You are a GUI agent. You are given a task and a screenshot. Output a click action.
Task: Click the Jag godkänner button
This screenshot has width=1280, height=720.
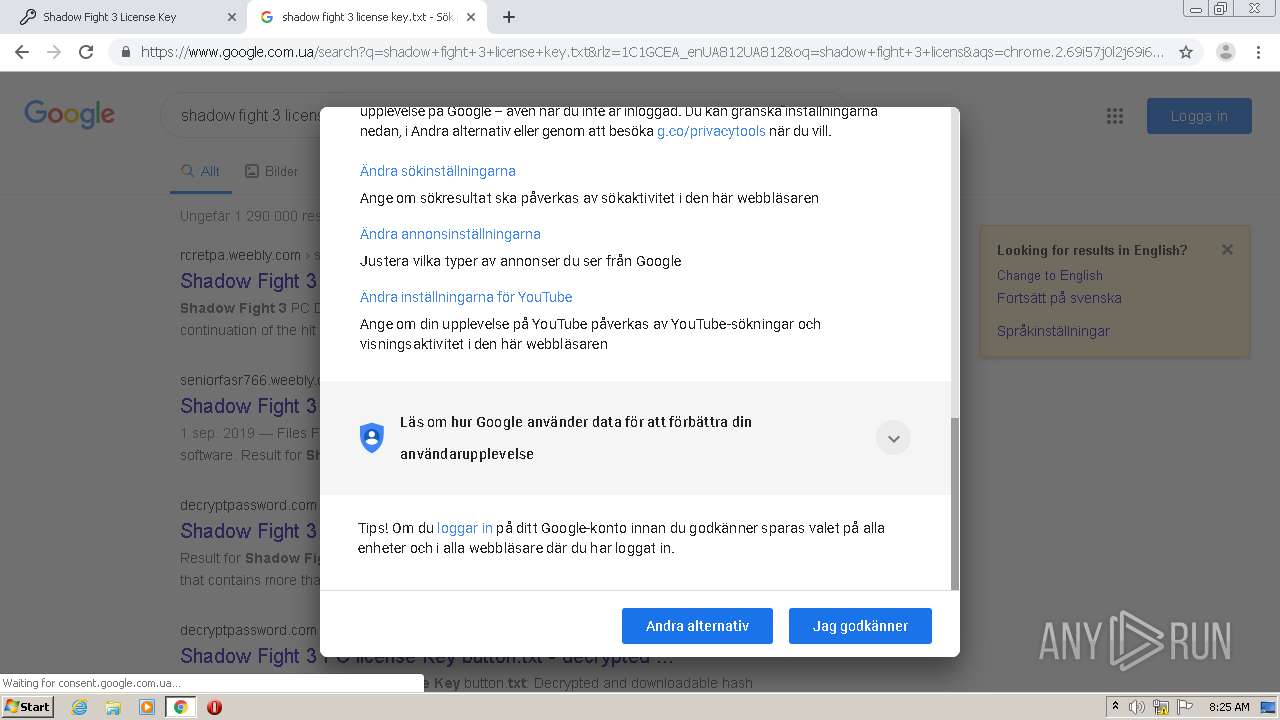click(860, 626)
